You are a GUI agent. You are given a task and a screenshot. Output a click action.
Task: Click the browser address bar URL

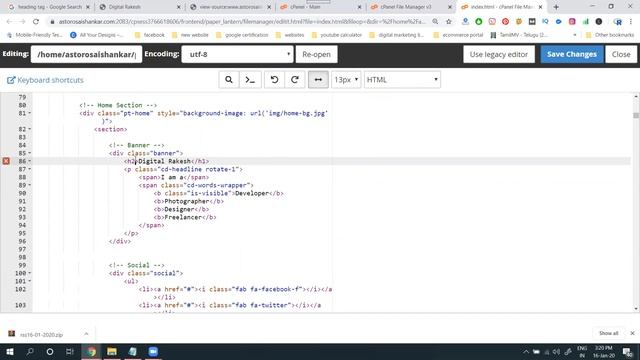pyautogui.click(x=242, y=22)
